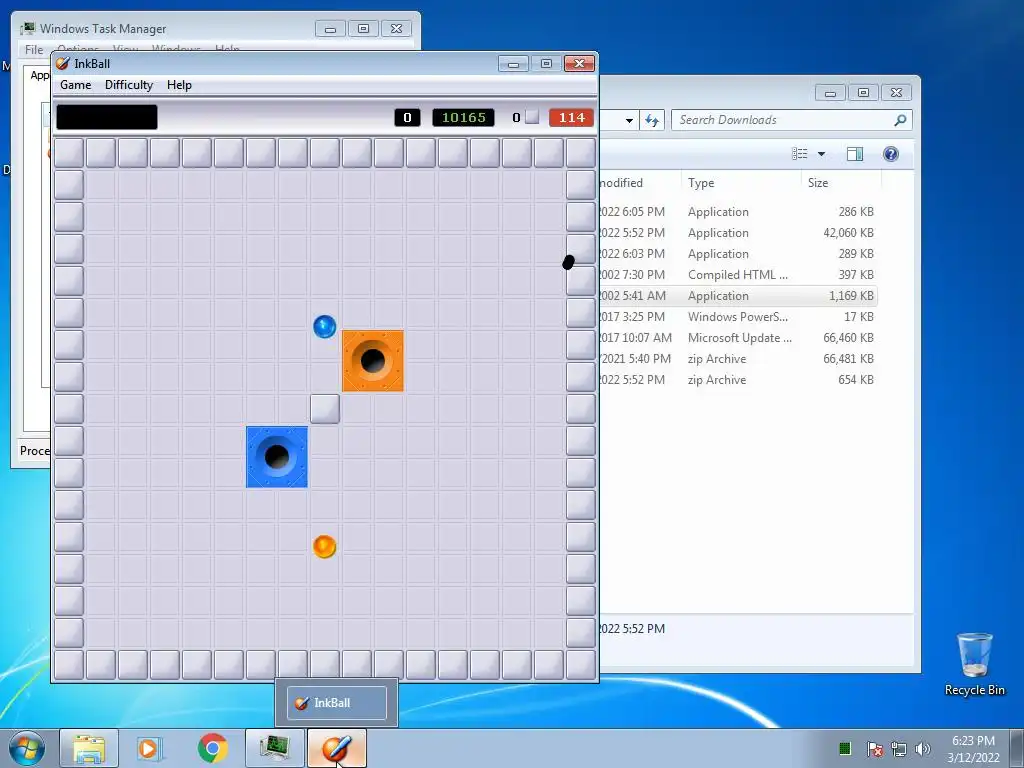Click the Explorer help icon

891,153
